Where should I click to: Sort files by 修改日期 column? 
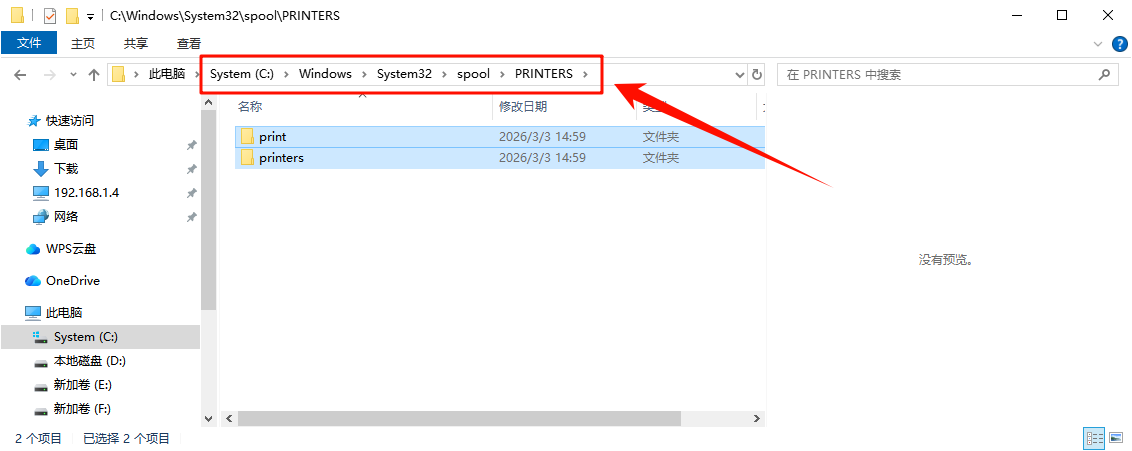click(523, 106)
